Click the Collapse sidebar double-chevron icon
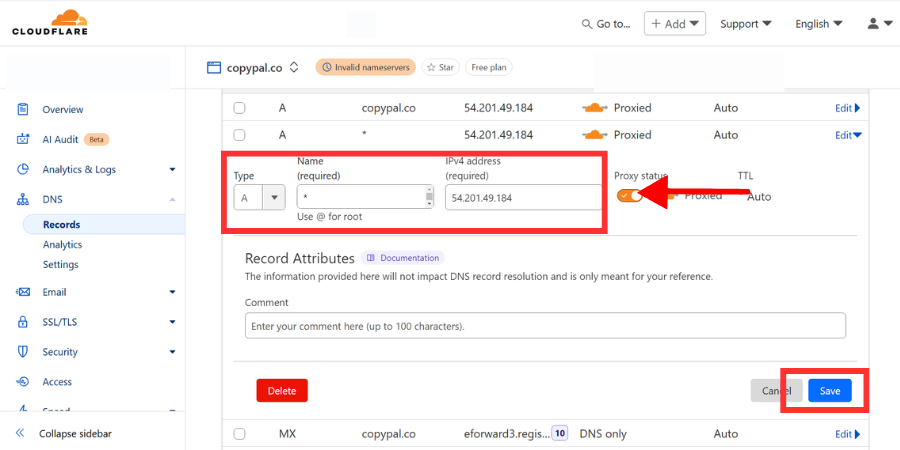 pyautogui.click(x=20, y=433)
